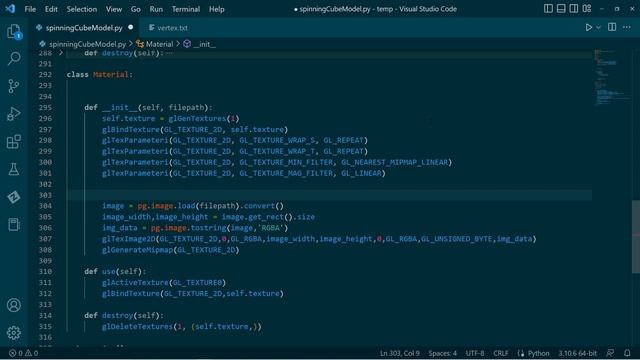640x360 pixels.
Task: Open the editor More Actions menu
Action: point(627,27)
